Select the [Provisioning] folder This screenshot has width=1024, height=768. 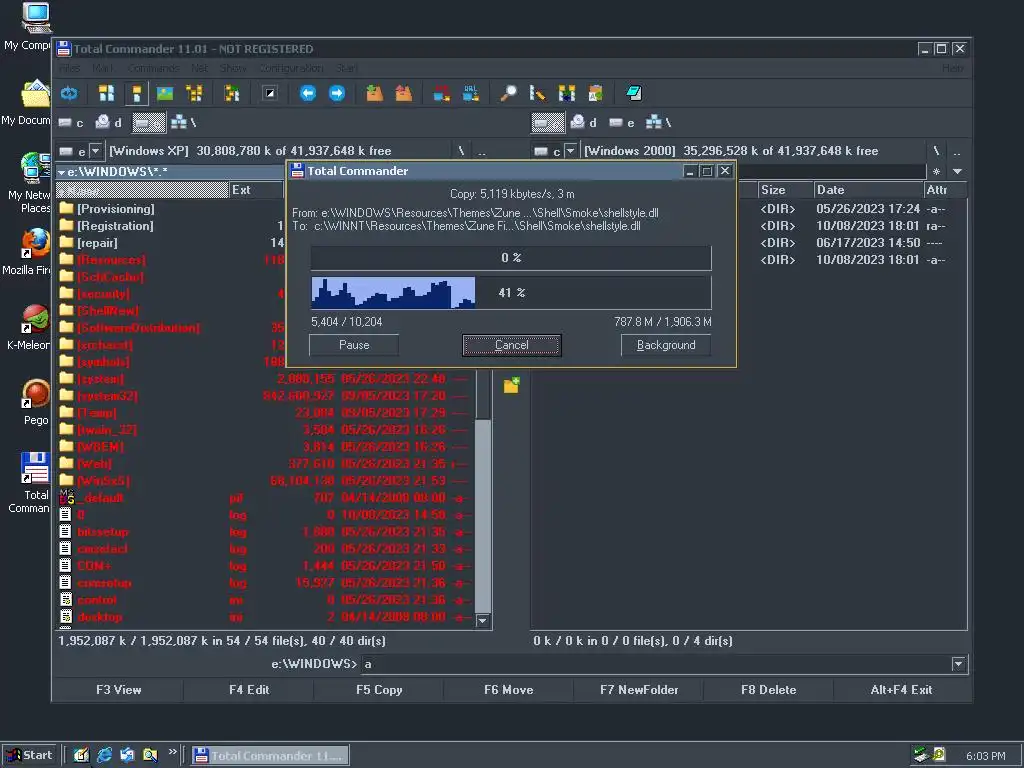(x=116, y=209)
